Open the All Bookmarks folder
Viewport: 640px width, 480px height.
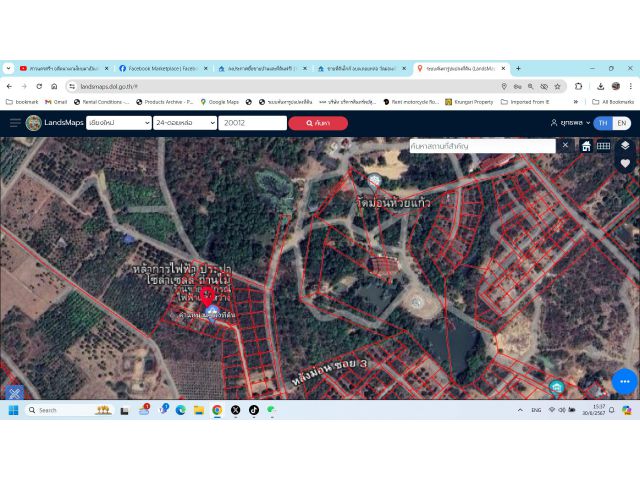(613, 102)
